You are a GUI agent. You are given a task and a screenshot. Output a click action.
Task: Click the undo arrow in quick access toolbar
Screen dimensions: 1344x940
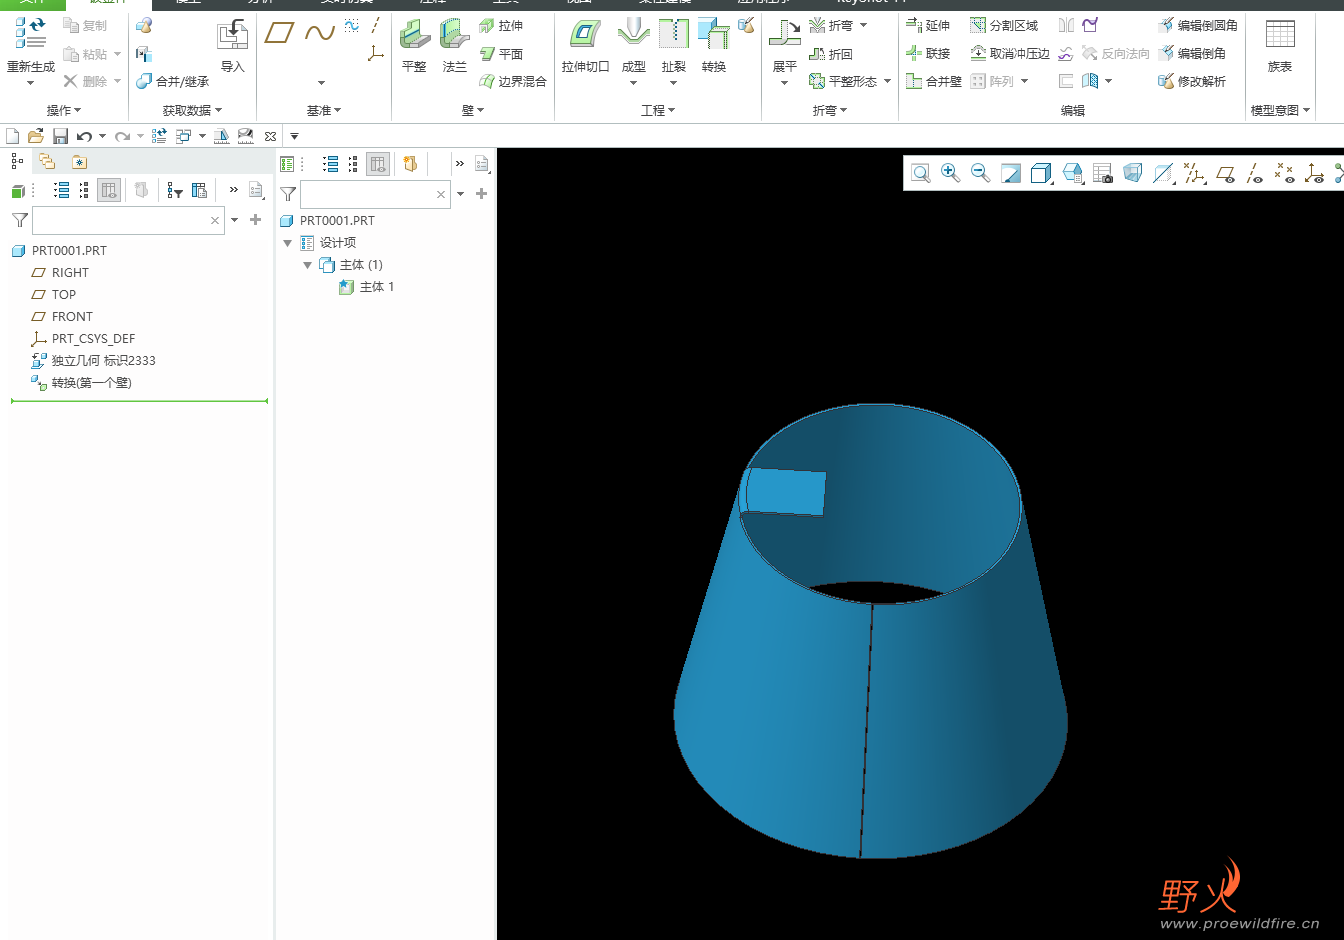pyautogui.click(x=84, y=136)
